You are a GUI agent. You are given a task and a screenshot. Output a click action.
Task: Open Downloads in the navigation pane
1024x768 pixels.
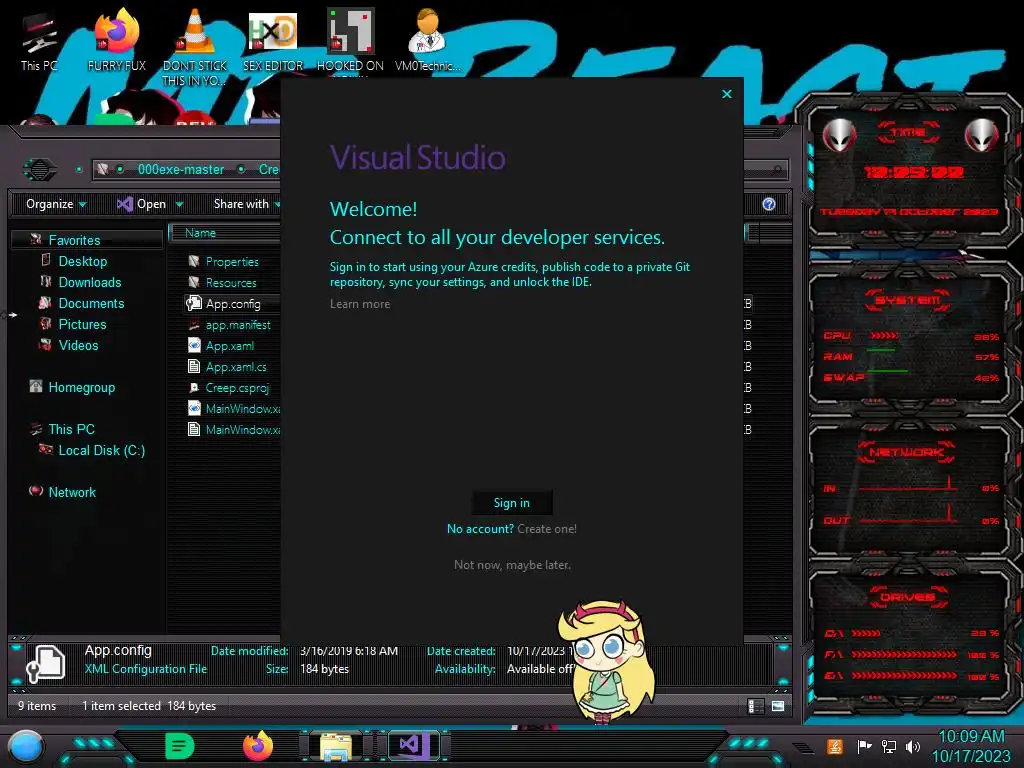click(90, 282)
